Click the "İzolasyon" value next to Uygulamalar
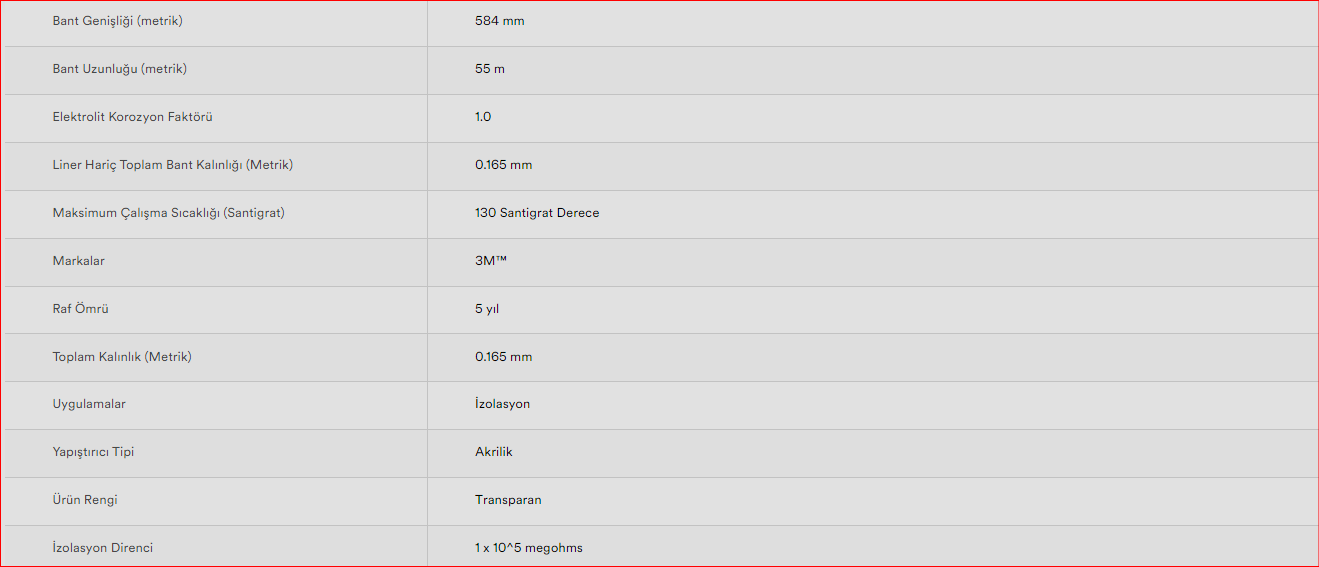Image resolution: width=1319 pixels, height=567 pixels. point(502,404)
